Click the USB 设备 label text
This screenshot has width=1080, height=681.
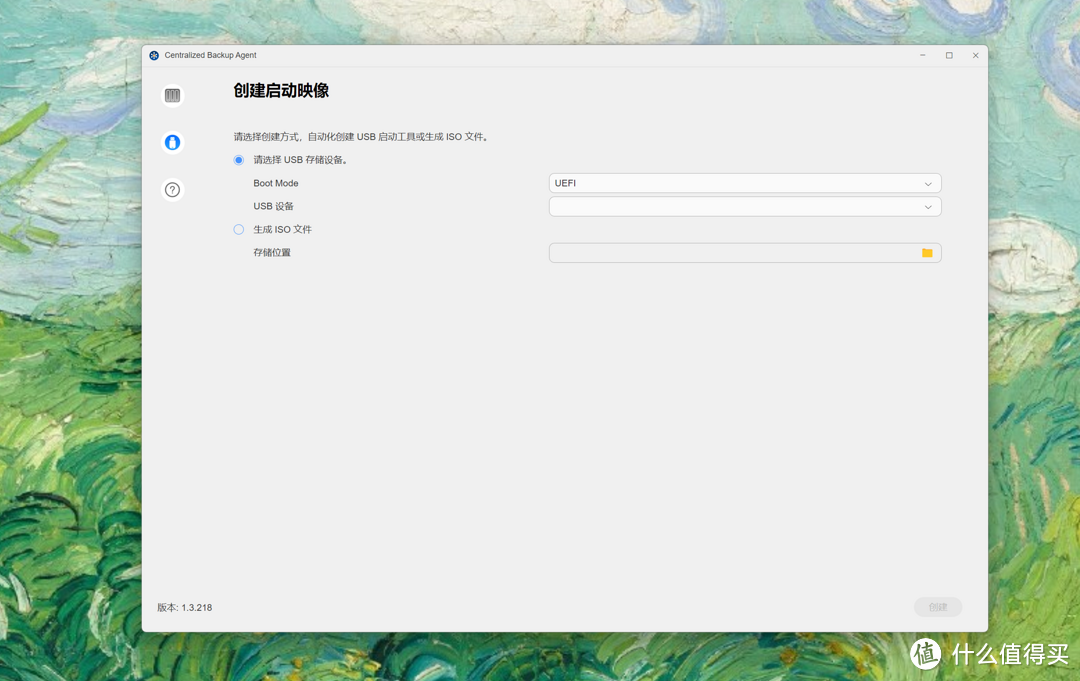273,207
